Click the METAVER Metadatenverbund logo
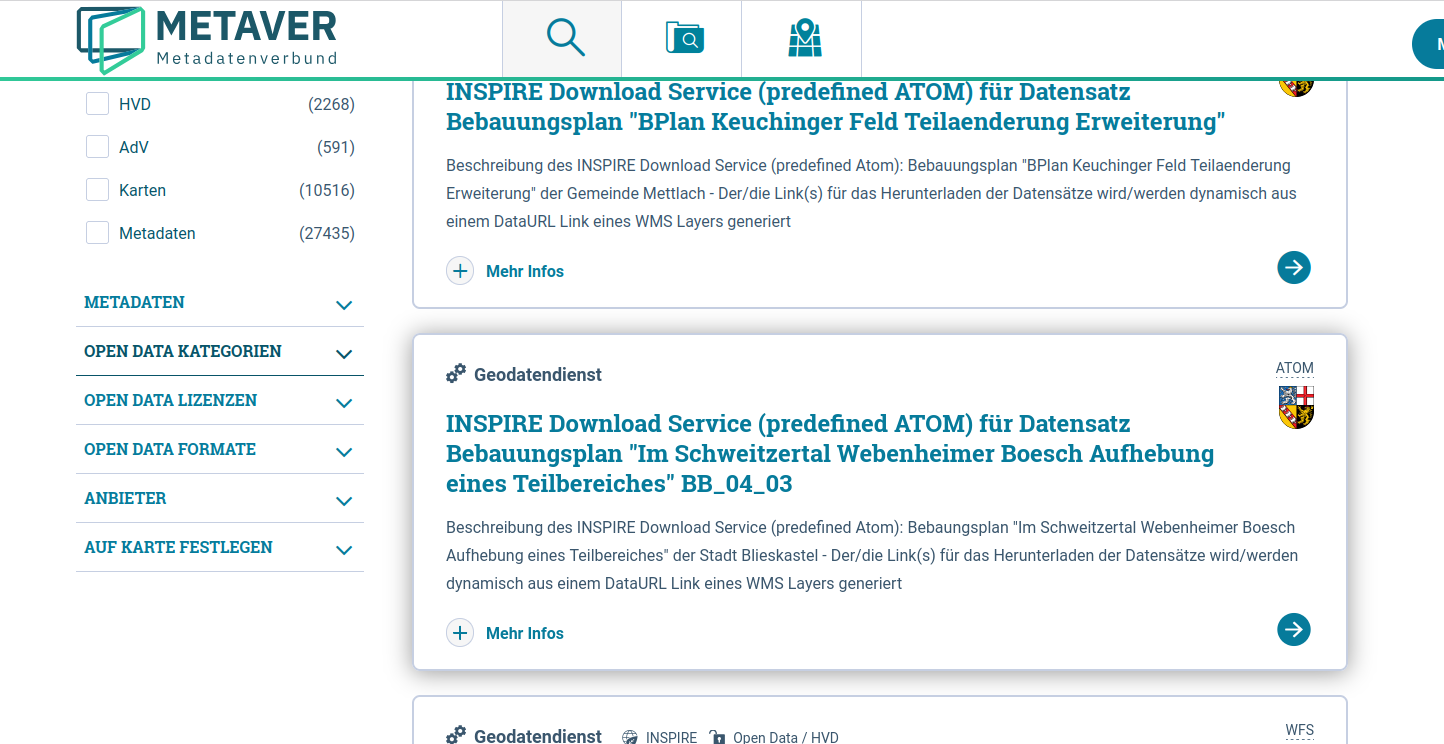Screen dimensions: 1444x744 tap(207, 39)
